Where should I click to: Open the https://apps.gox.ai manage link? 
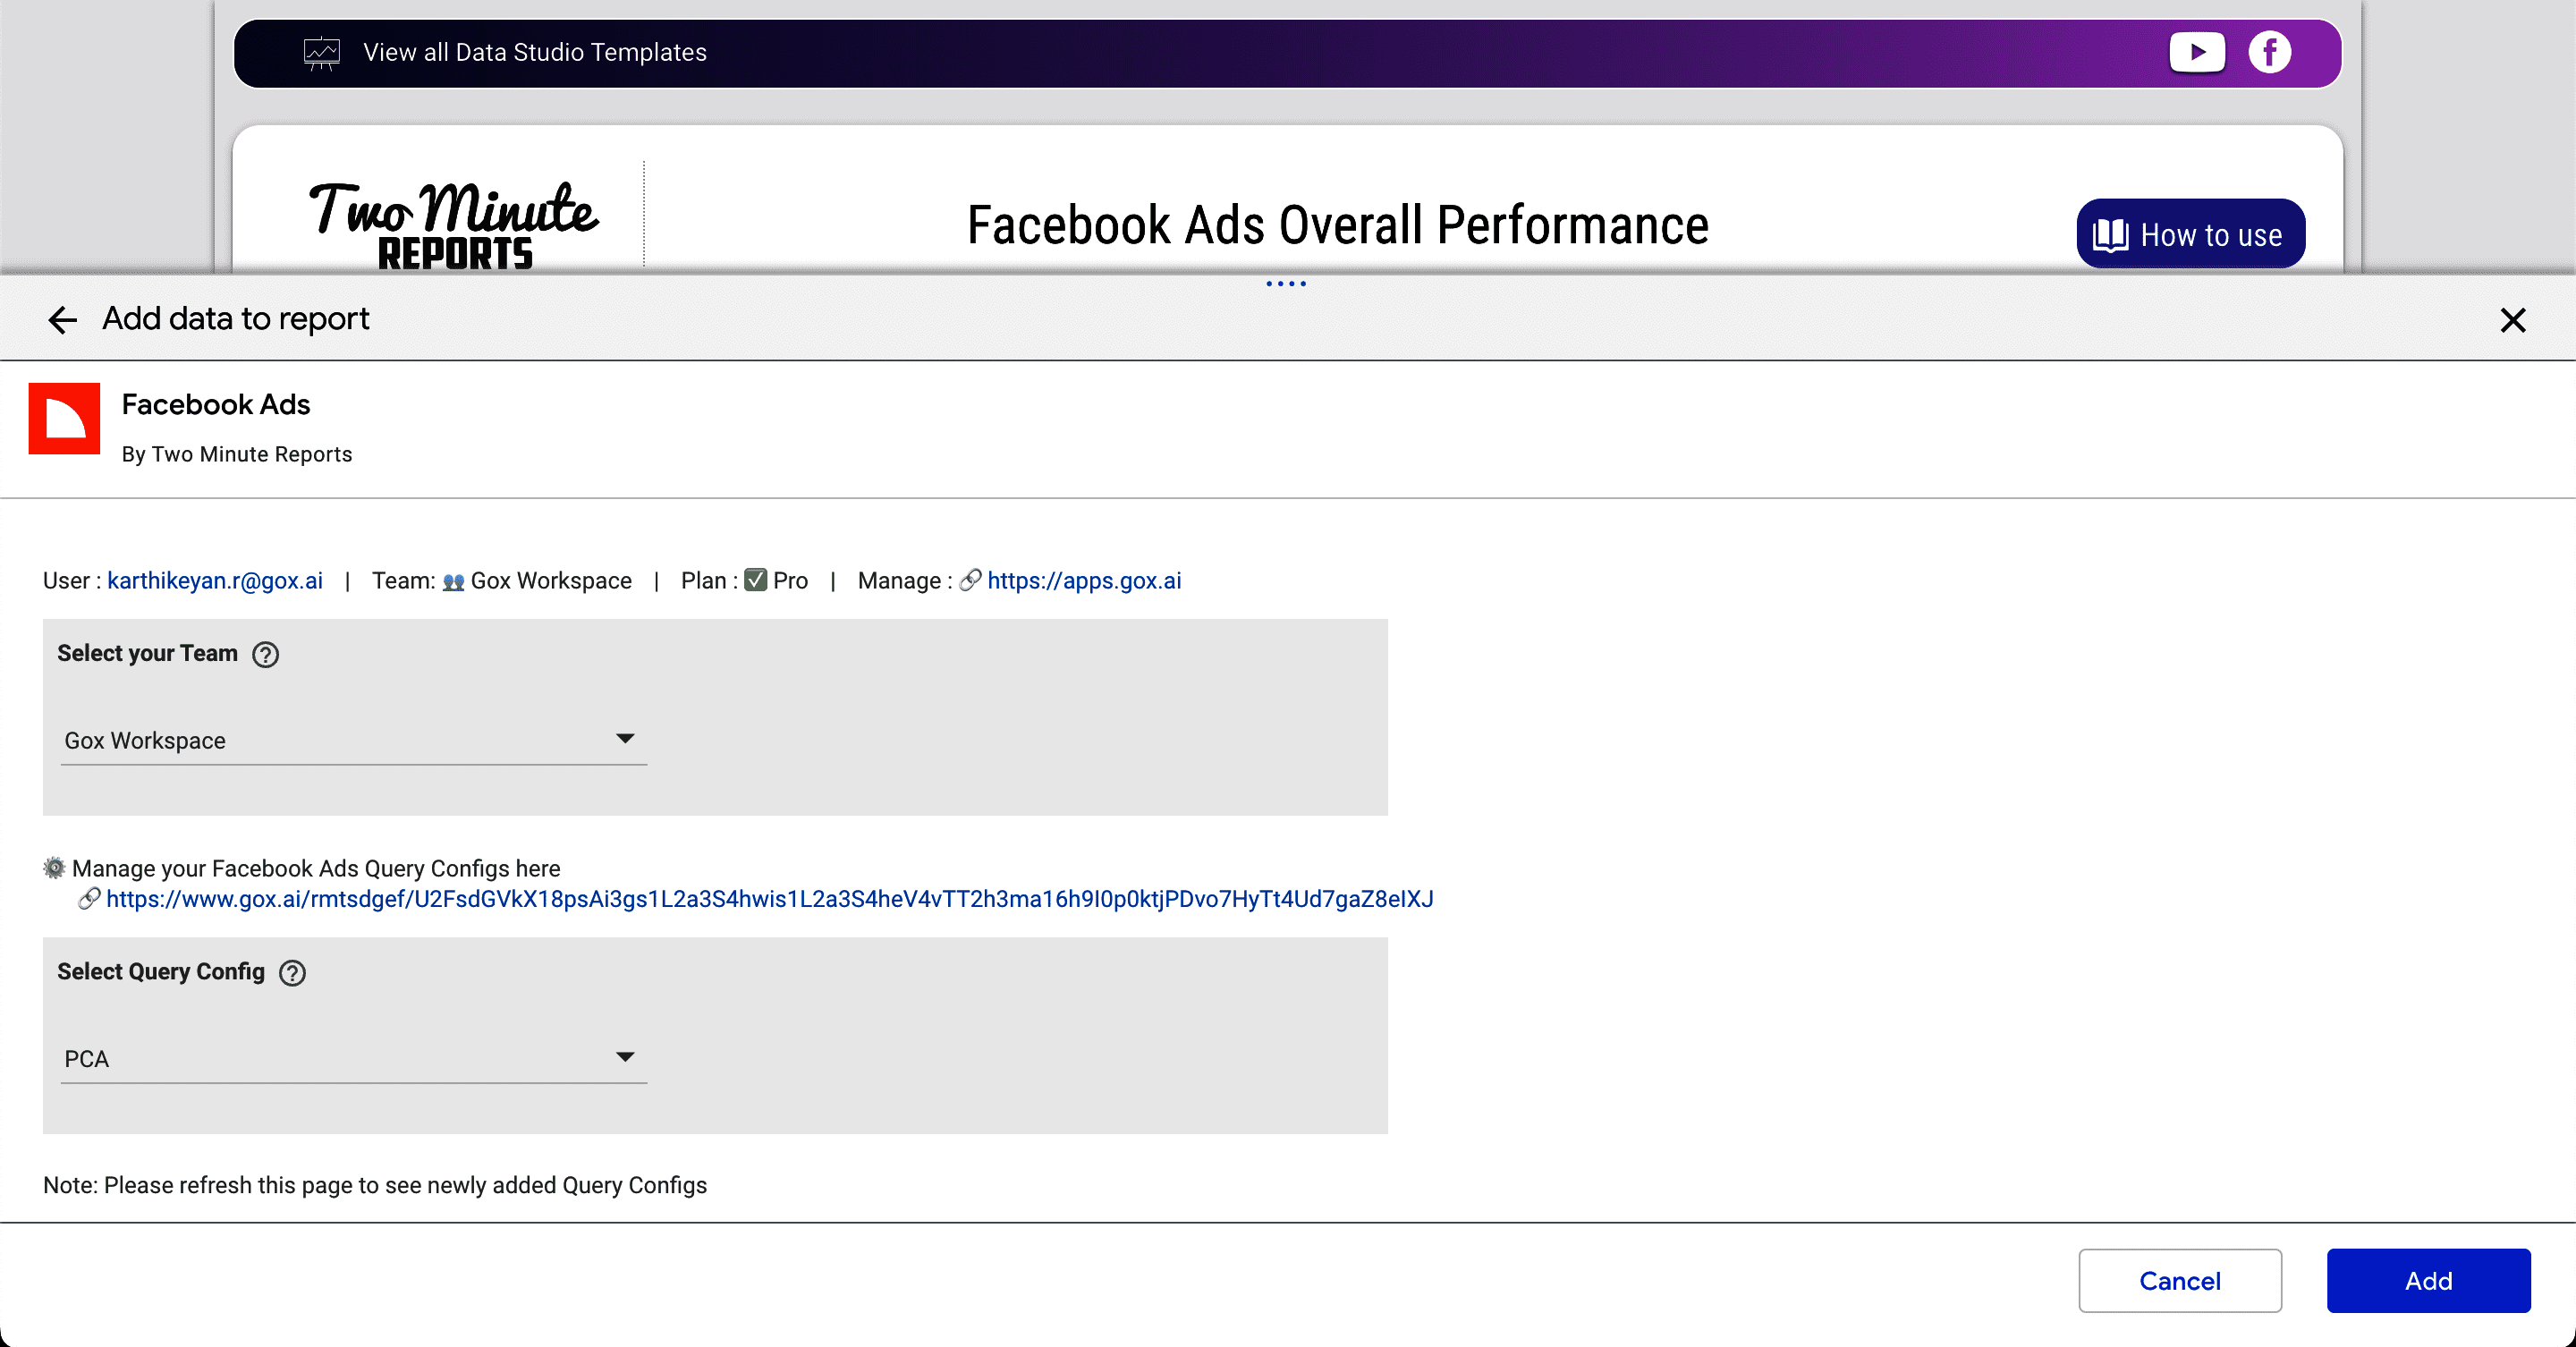(1083, 581)
